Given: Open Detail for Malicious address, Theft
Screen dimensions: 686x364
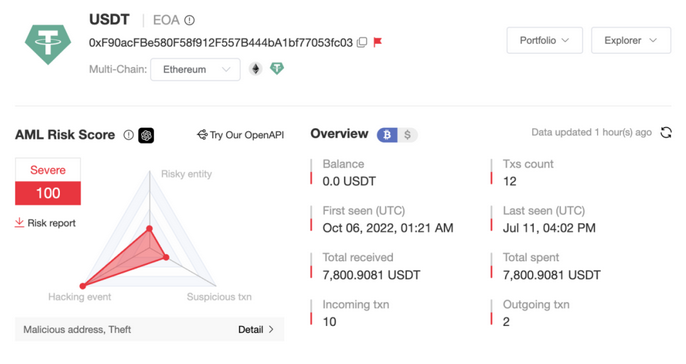Looking at the screenshot, I should click(256, 329).
